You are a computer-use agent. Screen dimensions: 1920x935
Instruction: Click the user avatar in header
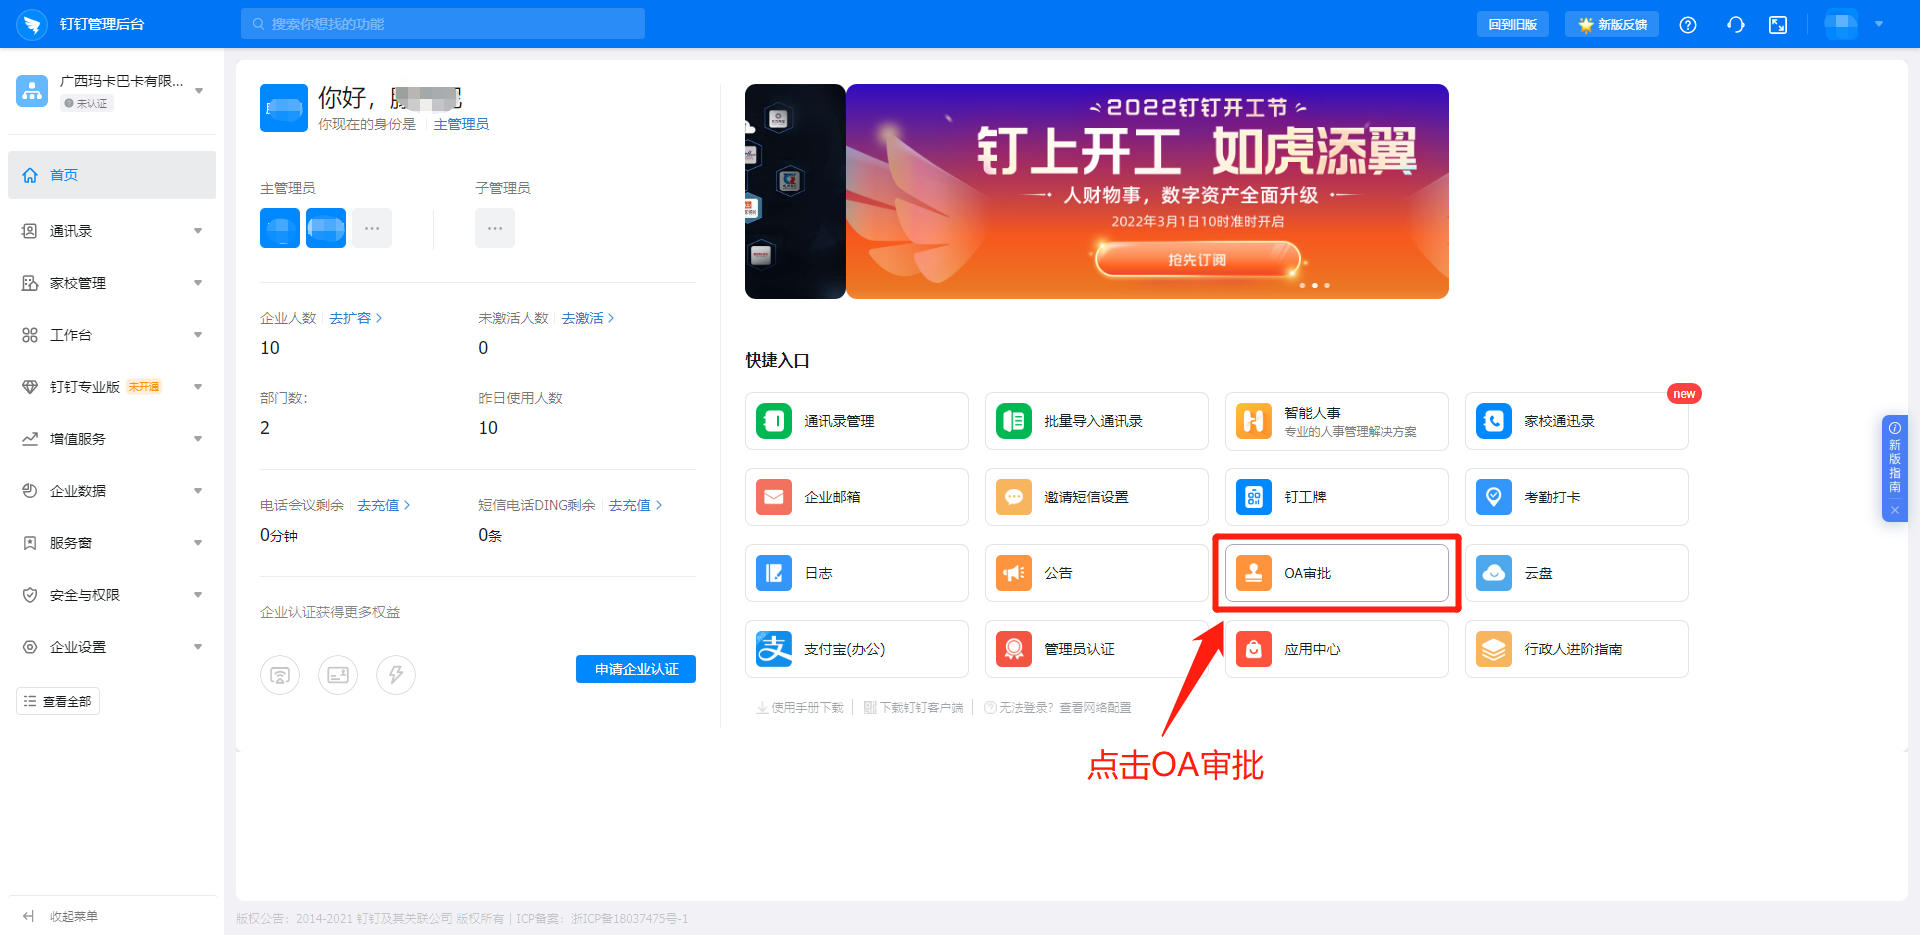pos(1841,24)
